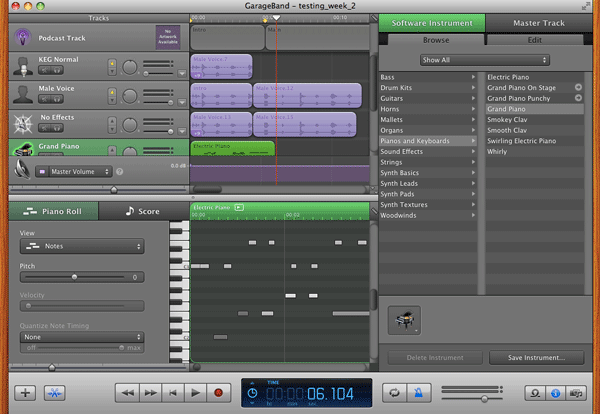The width and height of the screenshot is (600, 414).
Task: Click the Delete Instrument button
Action: pyautogui.click(x=435, y=357)
